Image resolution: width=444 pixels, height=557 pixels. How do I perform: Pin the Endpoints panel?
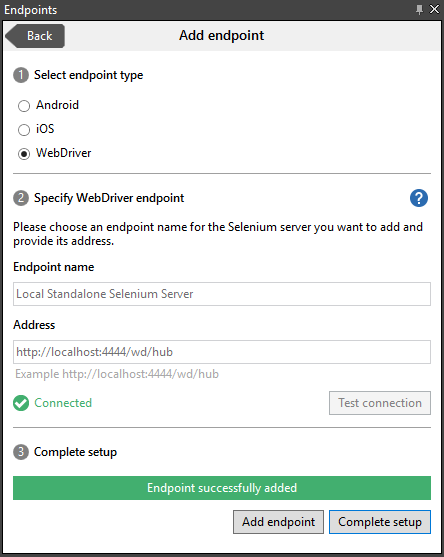(419, 9)
